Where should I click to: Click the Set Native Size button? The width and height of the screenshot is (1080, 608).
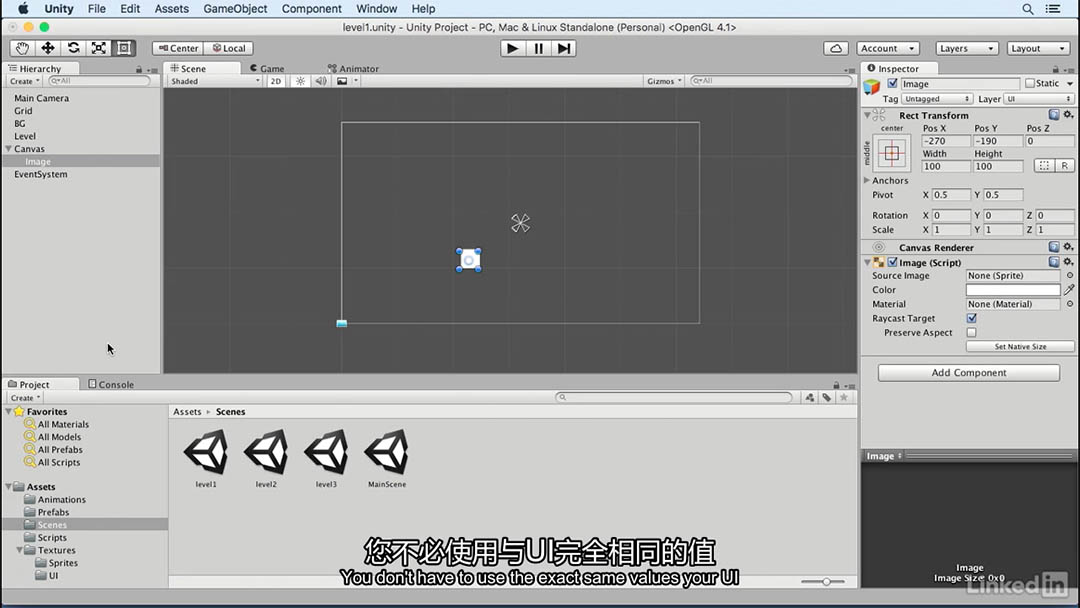[x=1020, y=346]
